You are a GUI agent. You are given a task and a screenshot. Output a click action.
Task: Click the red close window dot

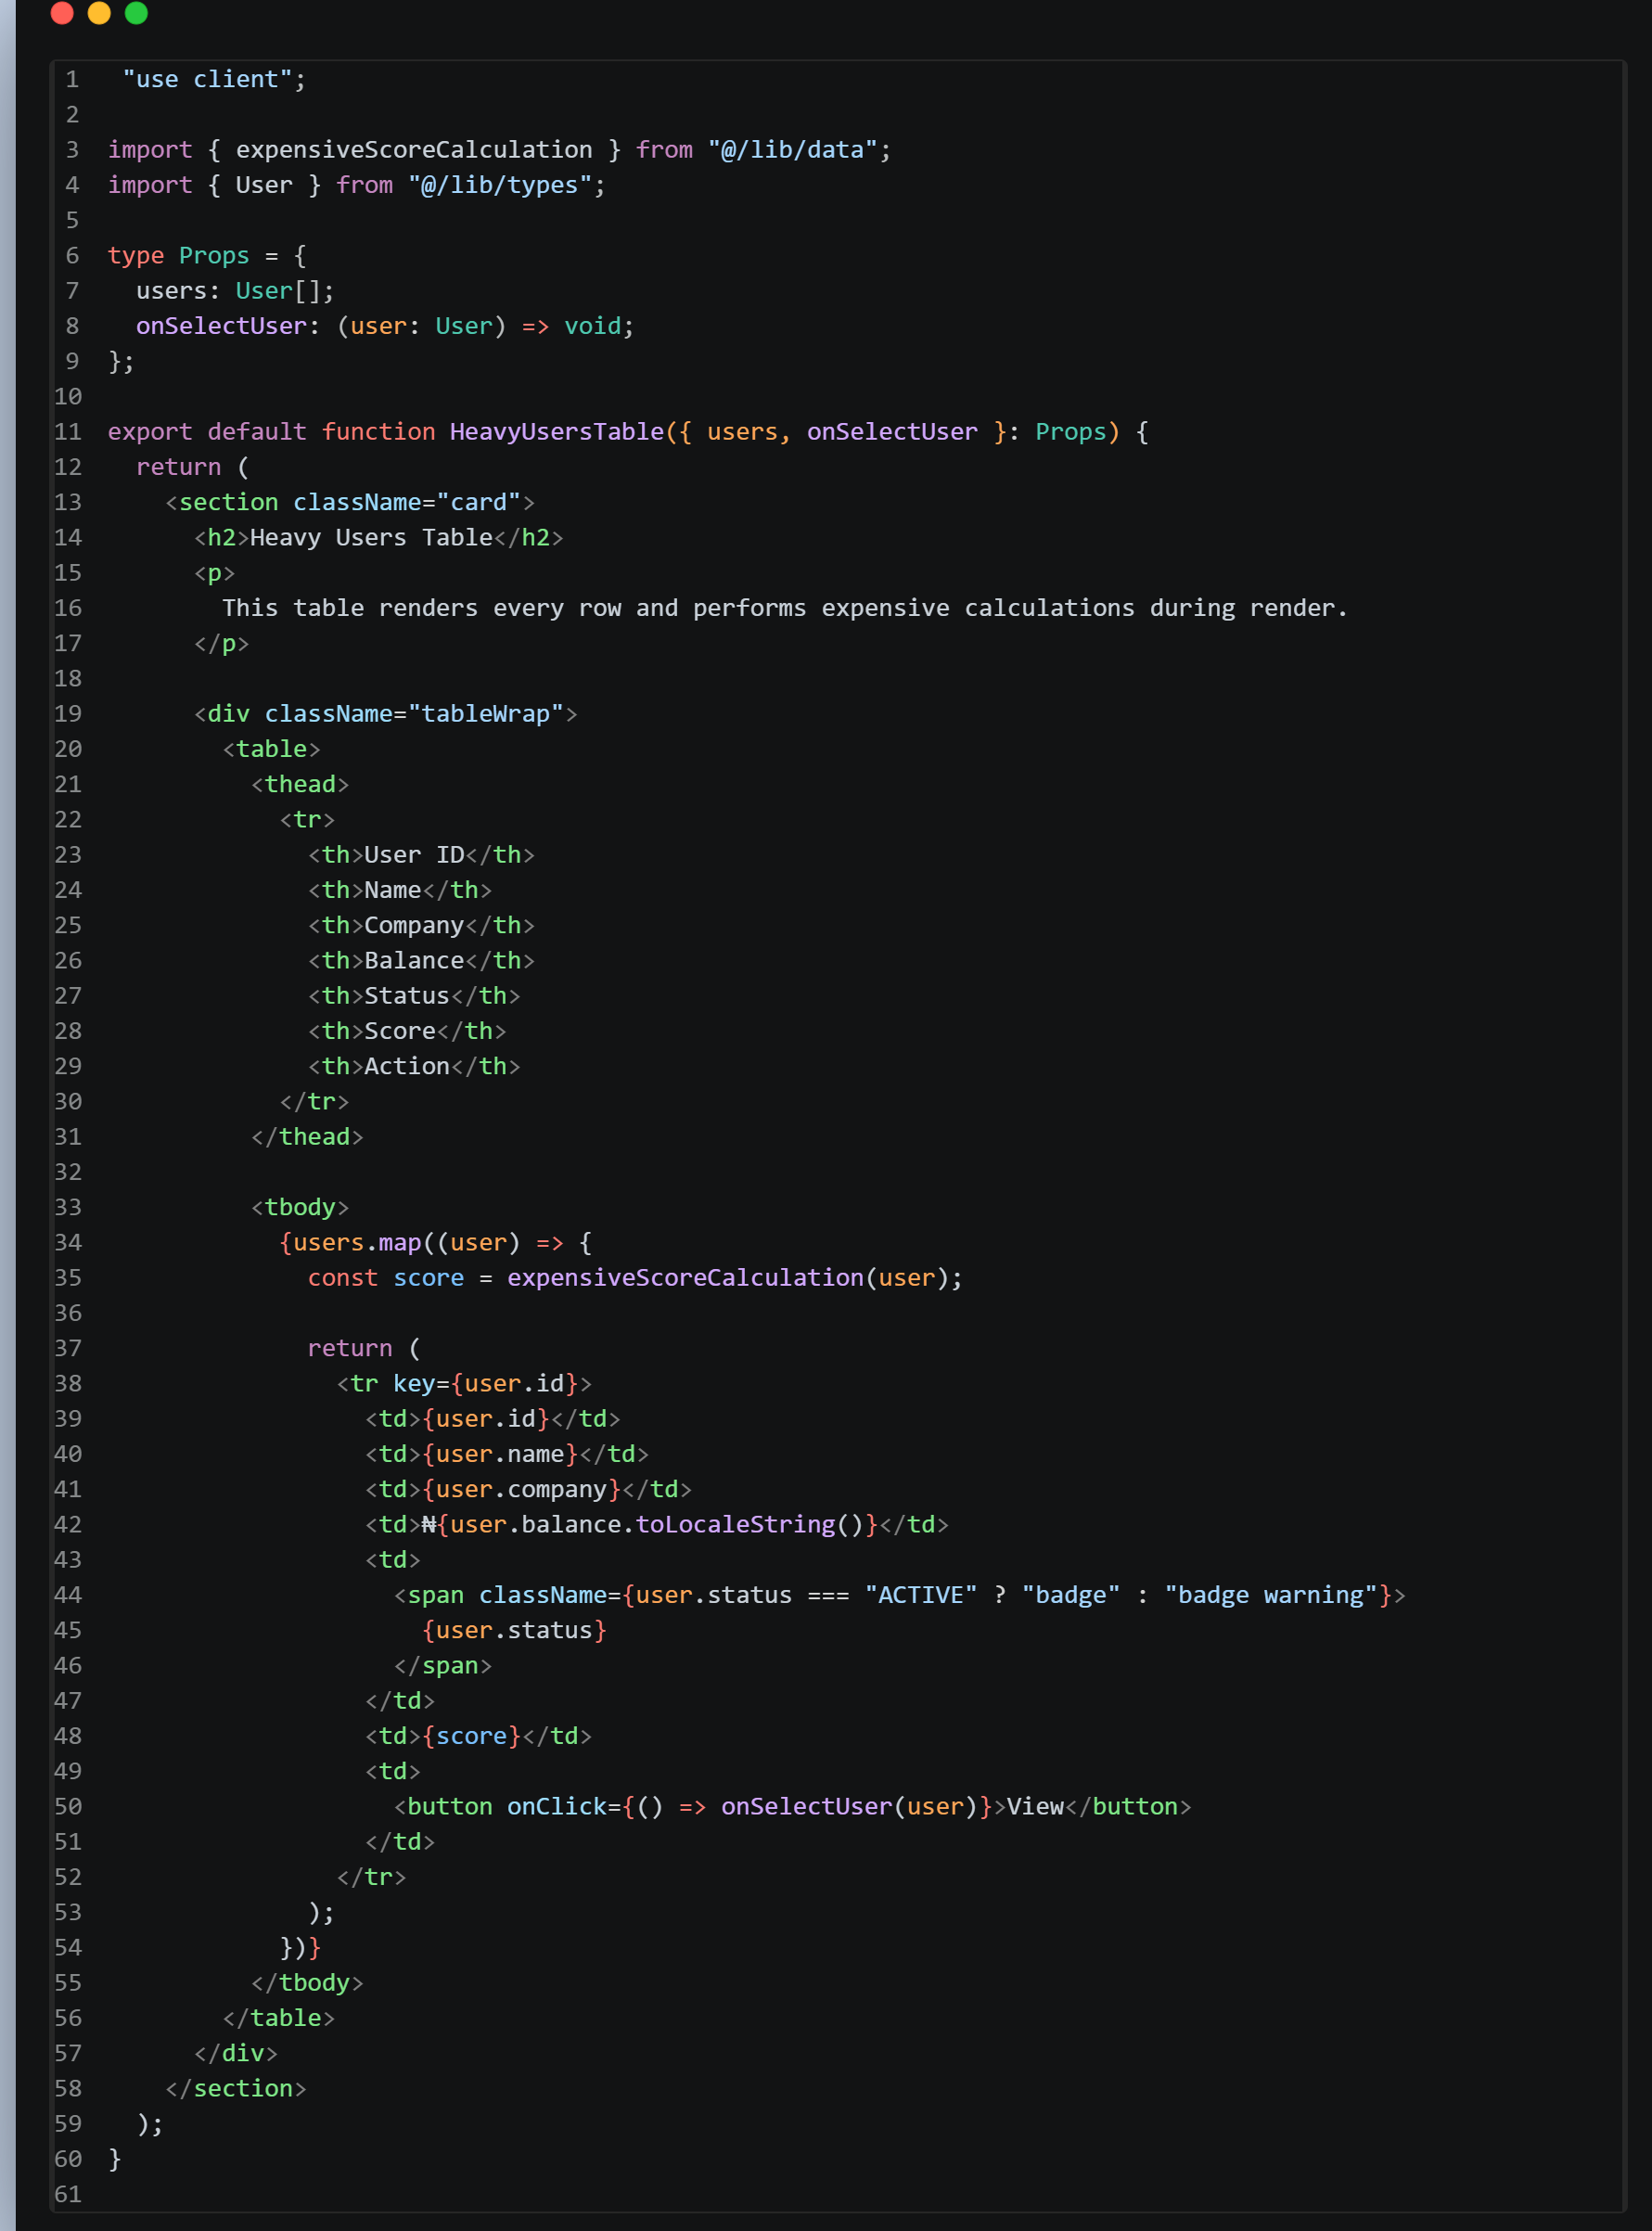(x=62, y=13)
